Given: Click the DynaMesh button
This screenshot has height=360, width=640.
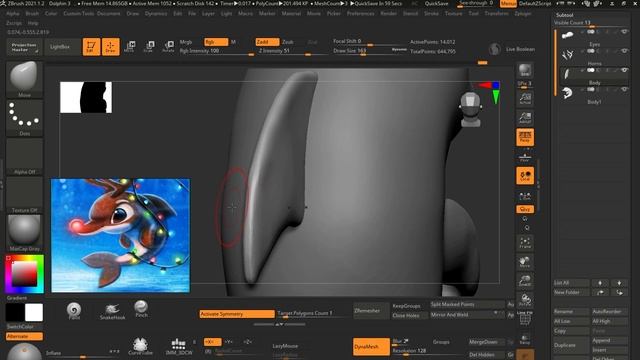Looking at the screenshot, I should pyautogui.click(x=371, y=347).
